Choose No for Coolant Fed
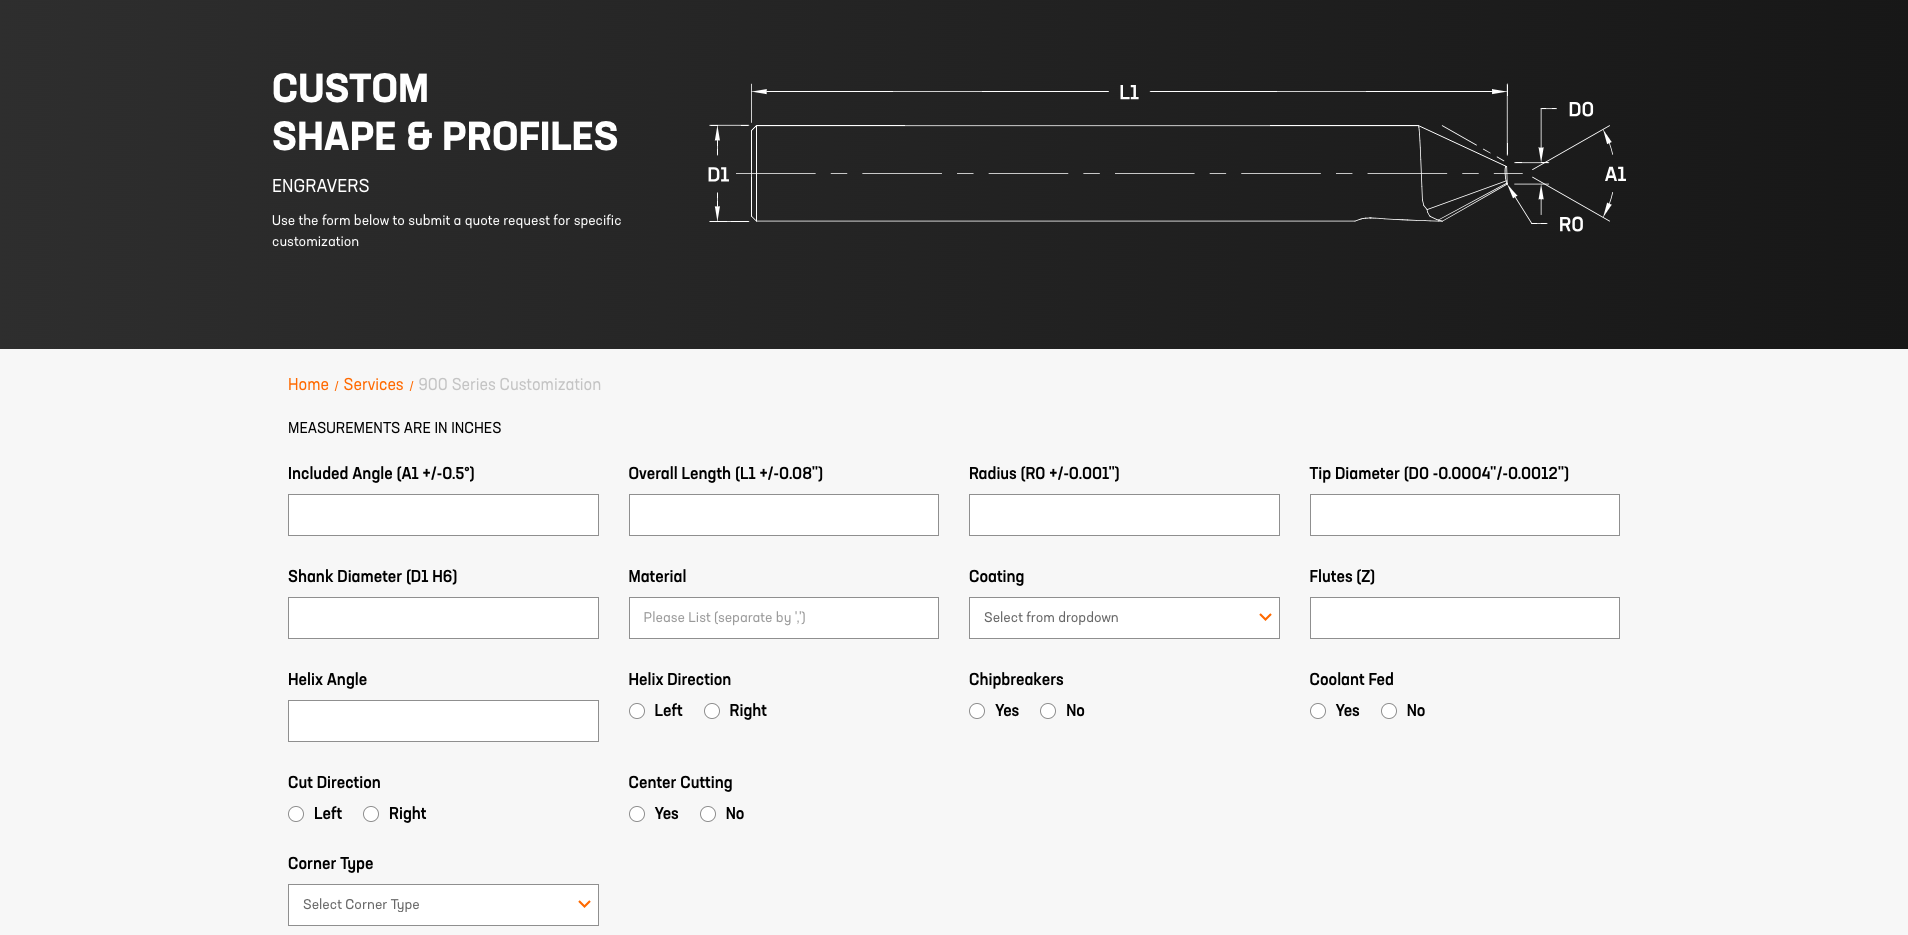The width and height of the screenshot is (1908, 935). (1389, 711)
